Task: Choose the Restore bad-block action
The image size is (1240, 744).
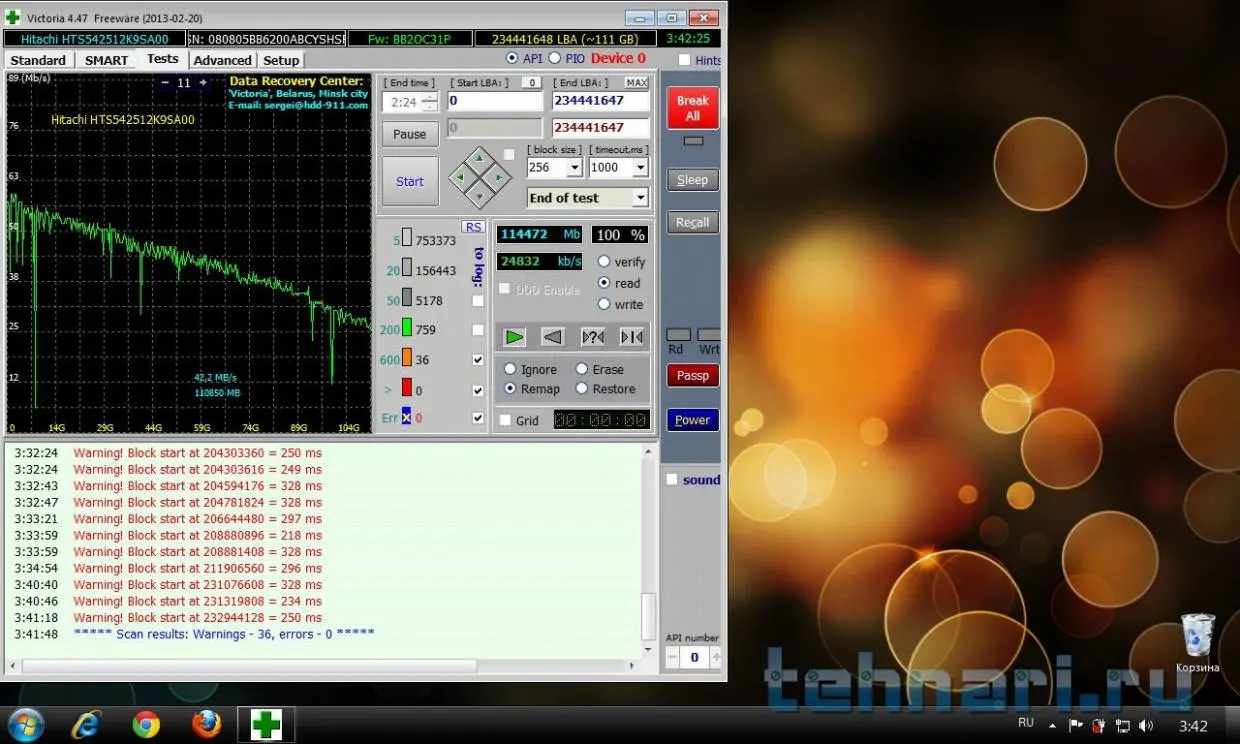Action: coord(582,388)
